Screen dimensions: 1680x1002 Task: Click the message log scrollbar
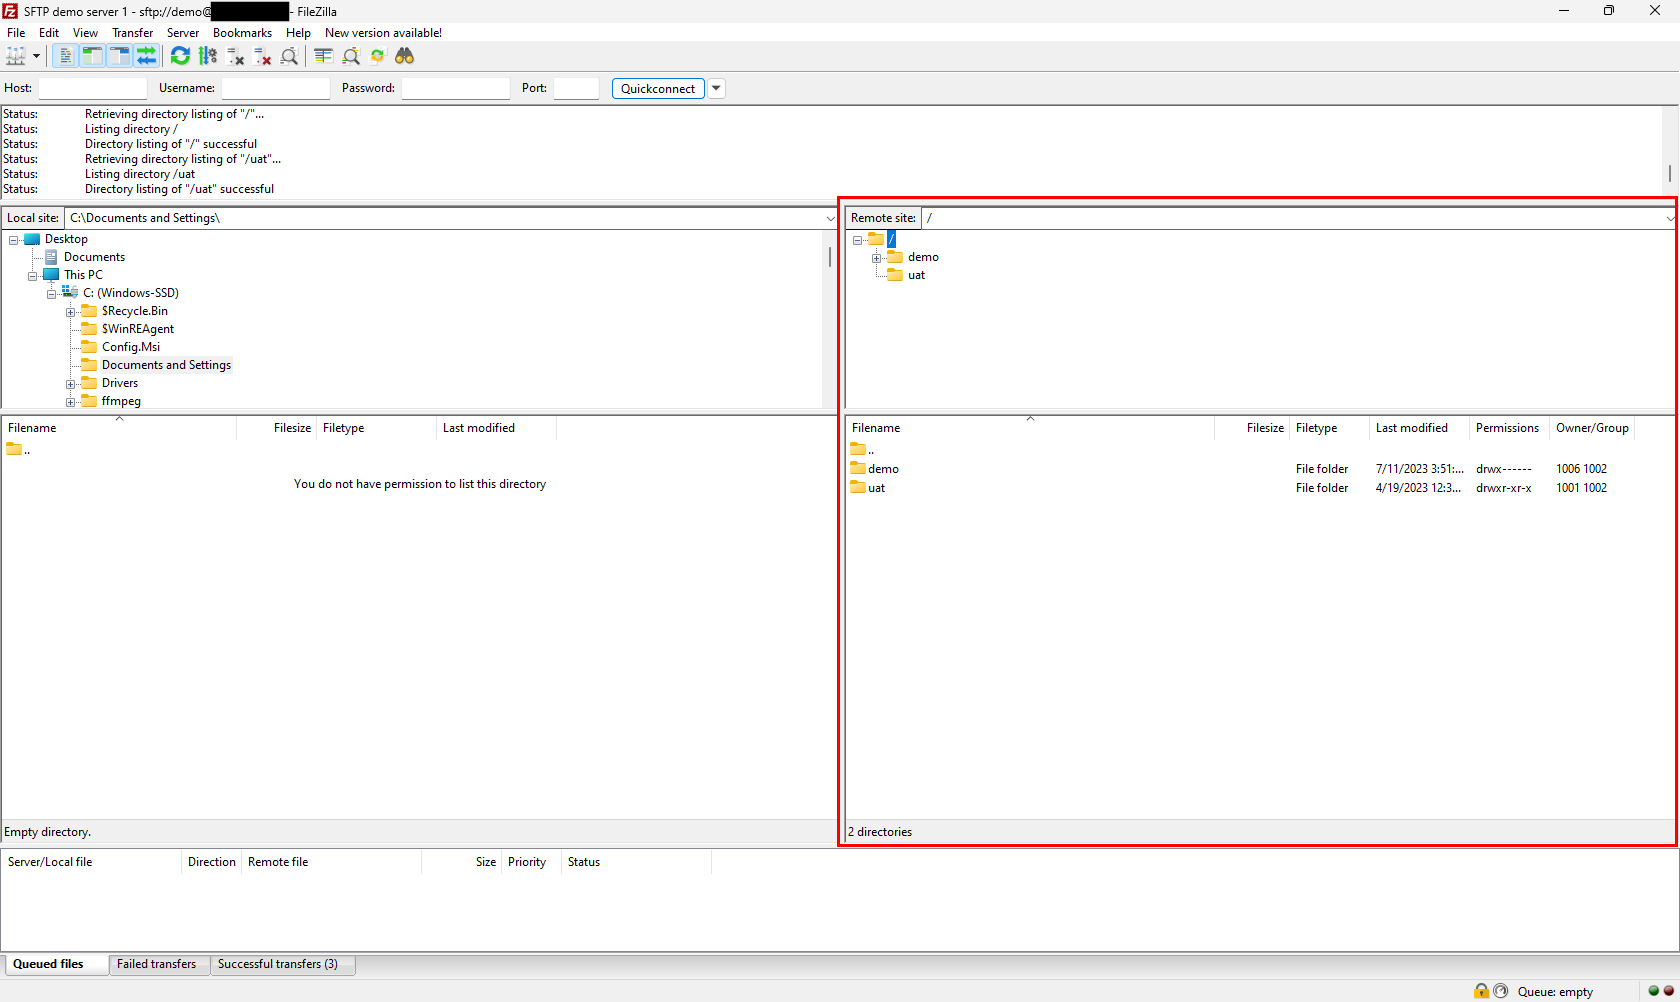click(1669, 172)
